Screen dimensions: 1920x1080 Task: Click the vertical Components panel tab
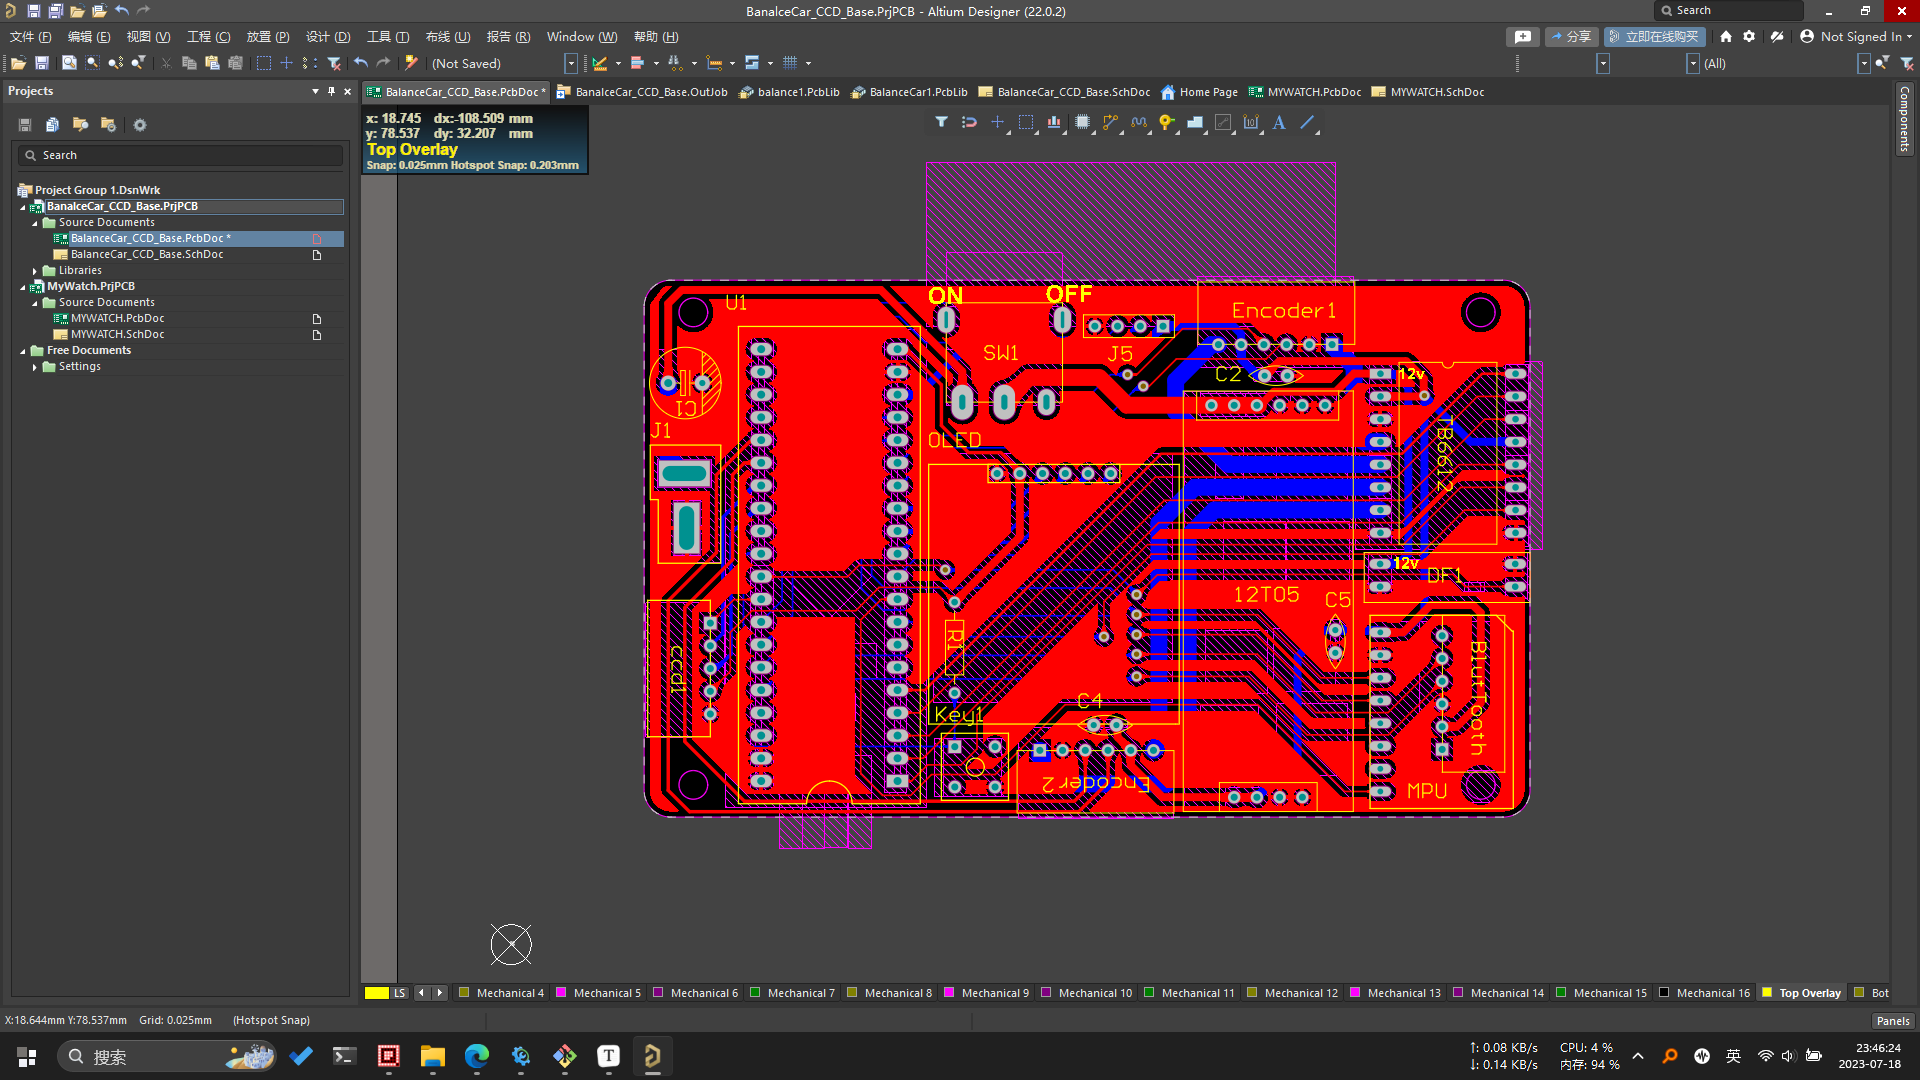click(x=1904, y=119)
